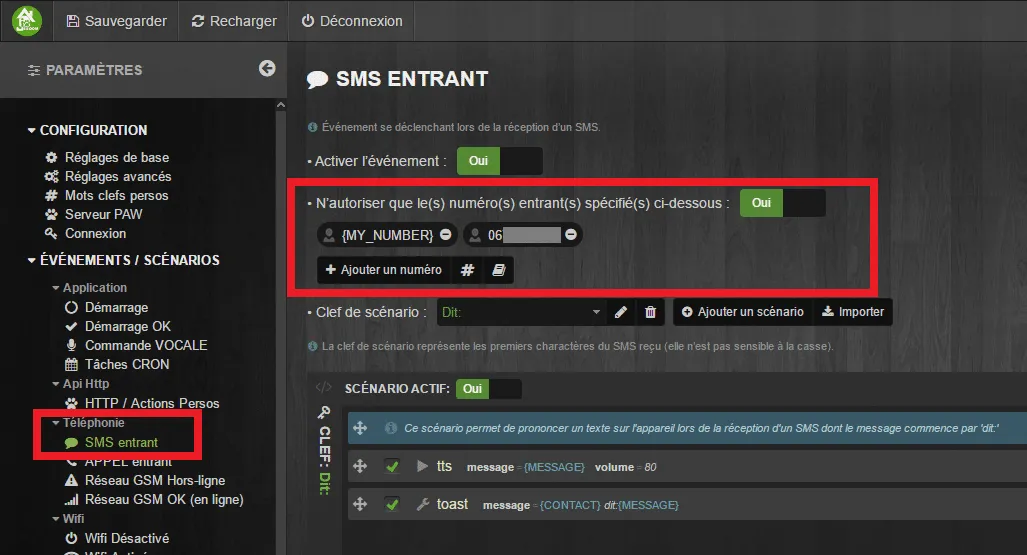This screenshot has width=1027, height=555.
Task: Reload configuration with Recharger
Action: (234, 21)
